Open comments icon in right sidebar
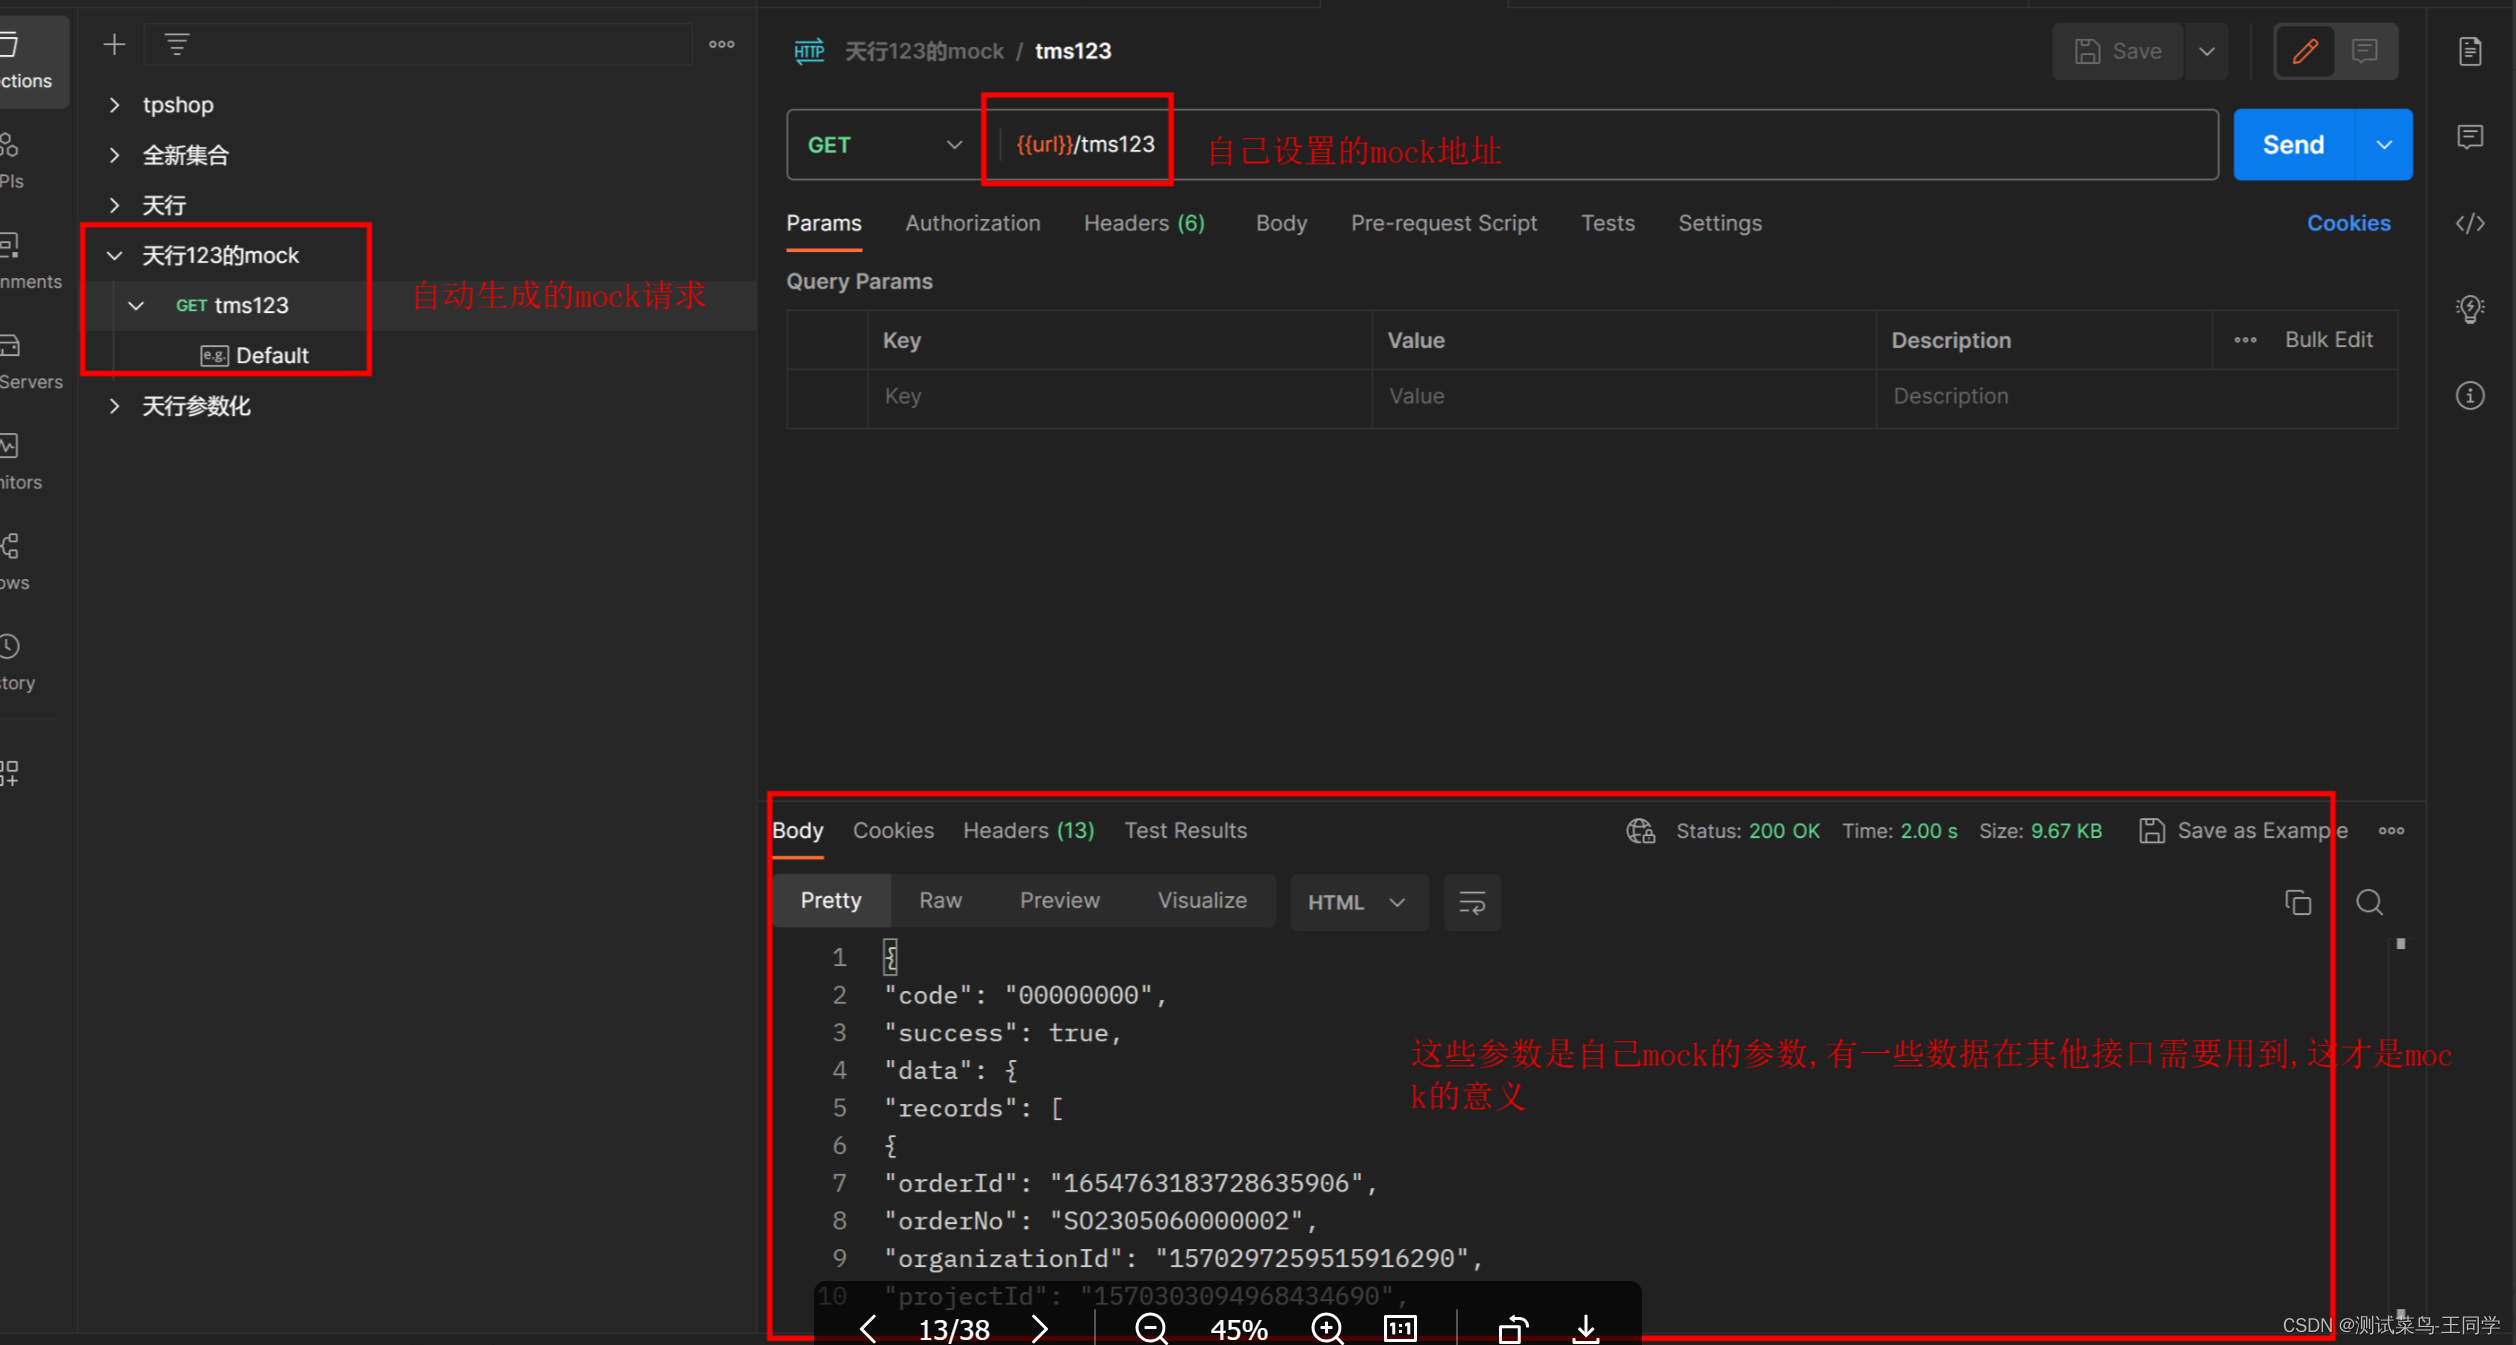 [x=2470, y=137]
